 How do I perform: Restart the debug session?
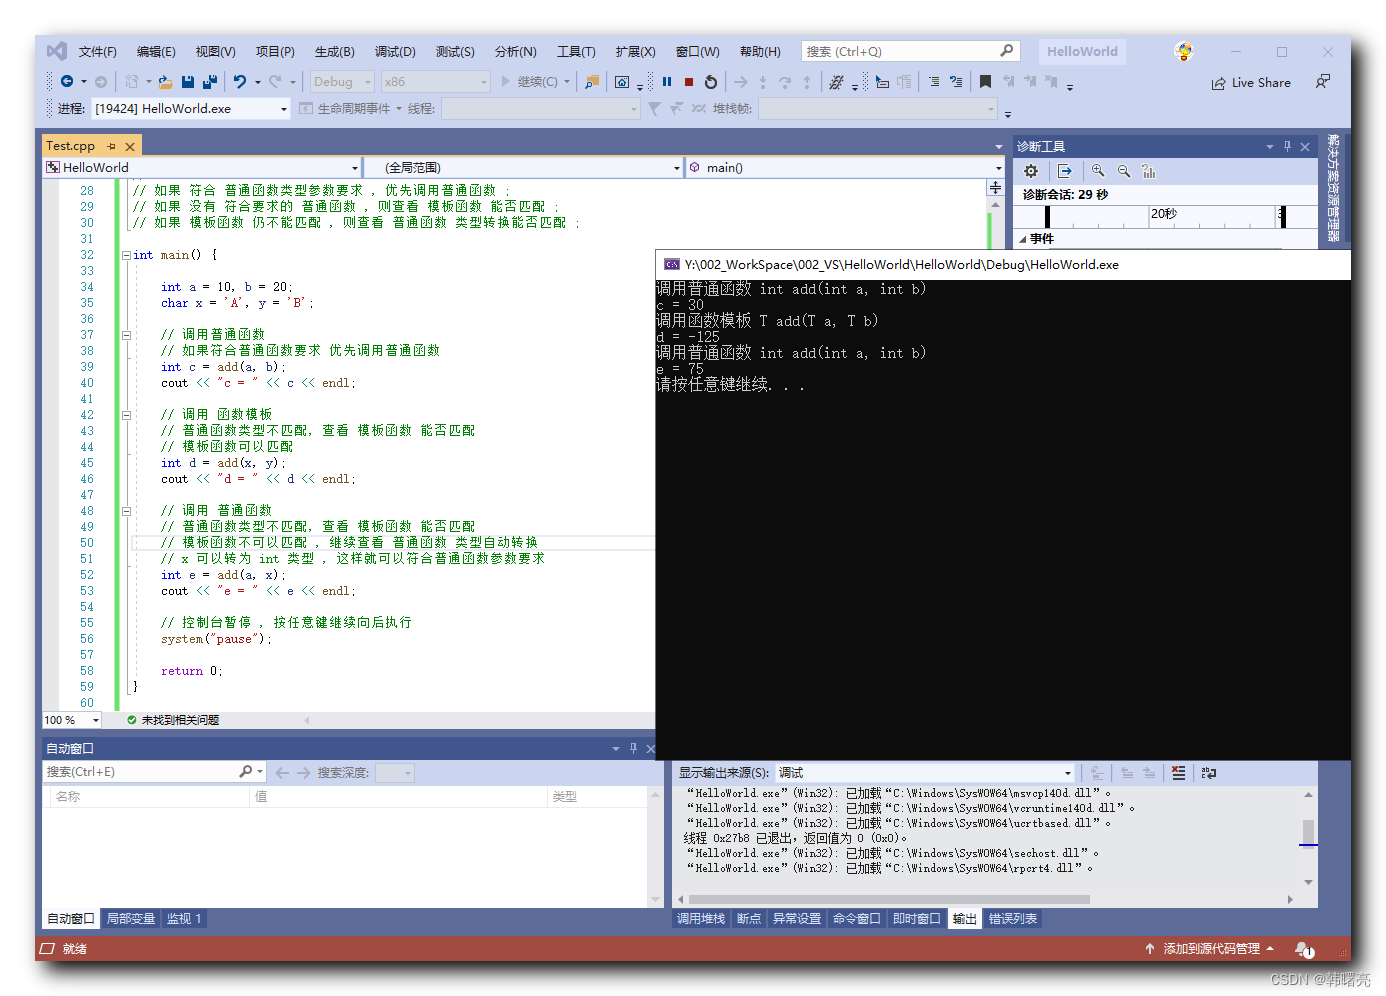coord(711,82)
